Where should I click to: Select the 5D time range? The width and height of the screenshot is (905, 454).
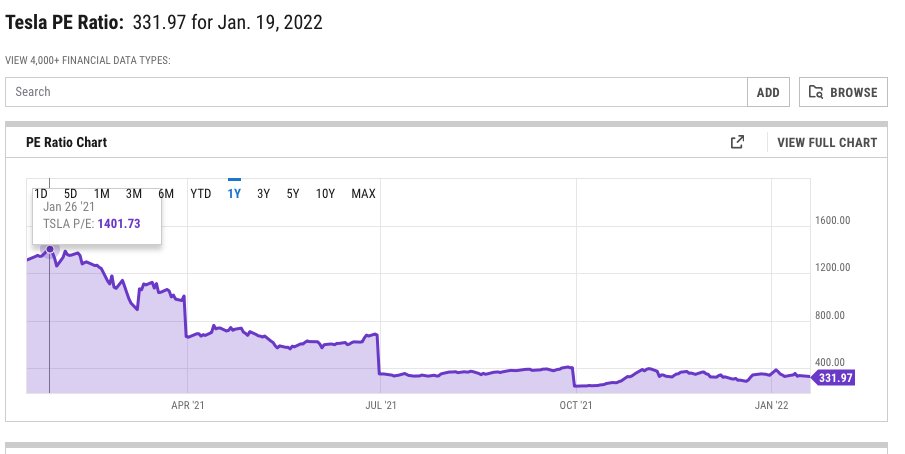(x=71, y=193)
